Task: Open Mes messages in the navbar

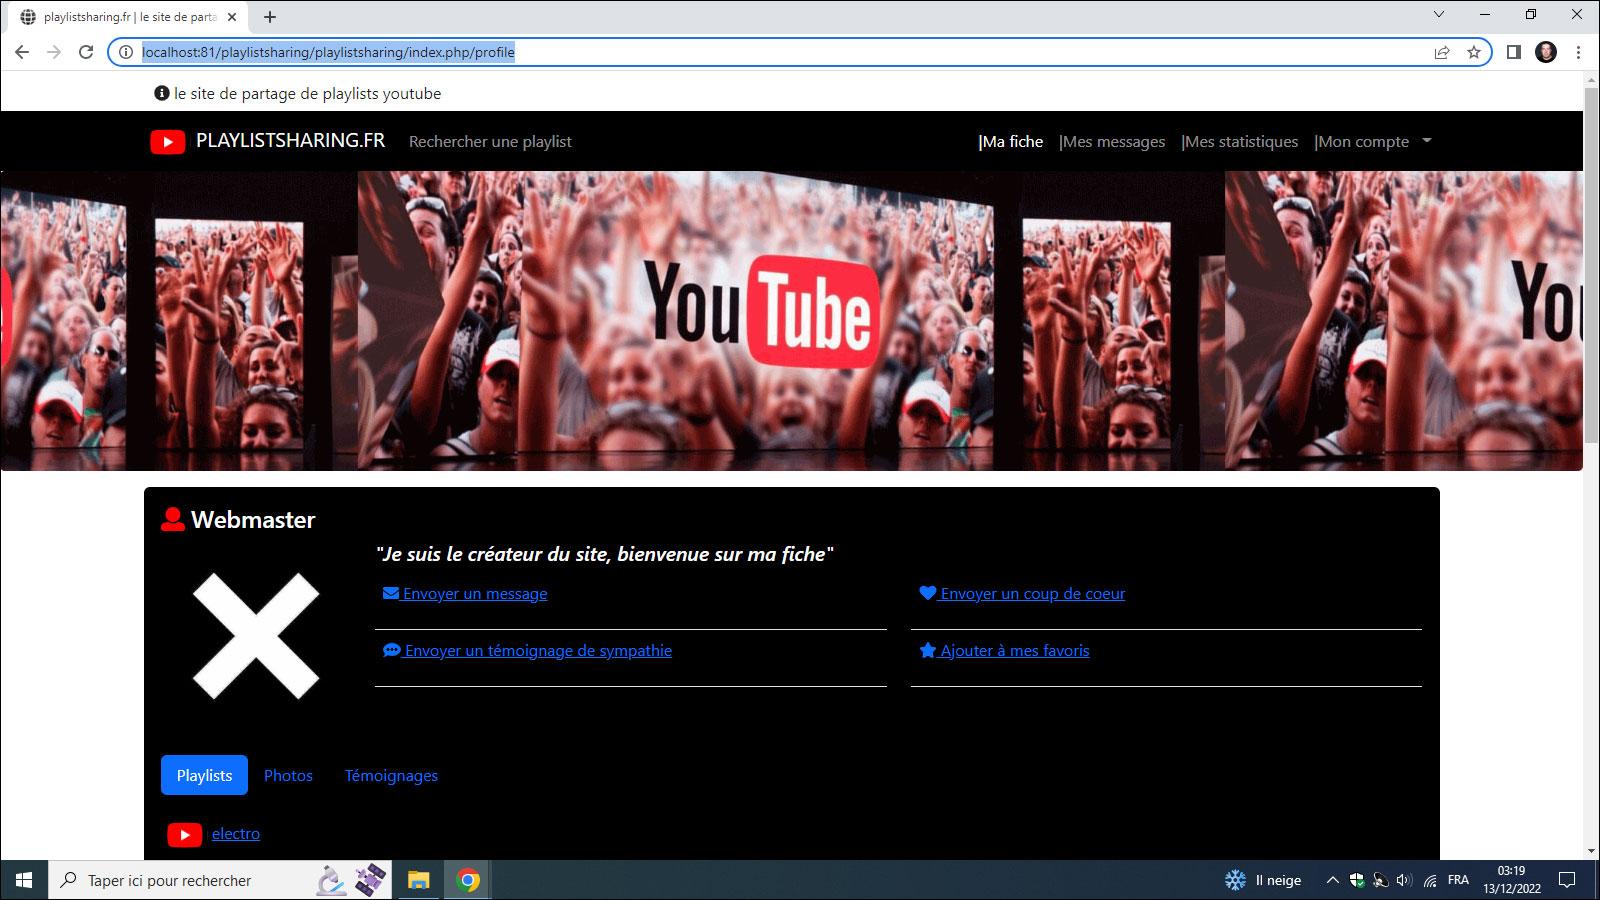Action: pyautogui.click(x=1113, y=142)
